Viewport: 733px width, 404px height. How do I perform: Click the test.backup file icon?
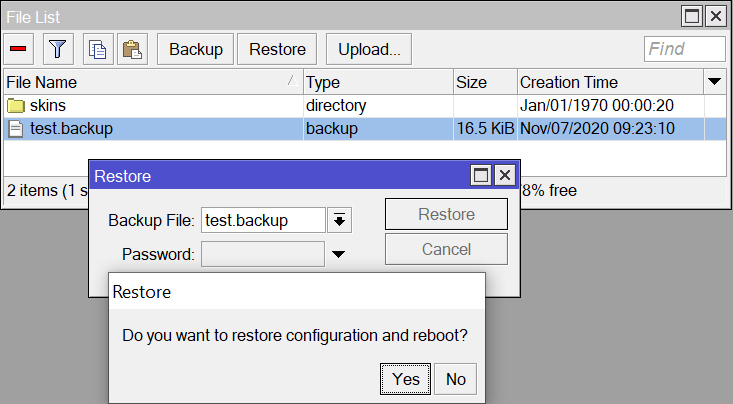[16, 129]
